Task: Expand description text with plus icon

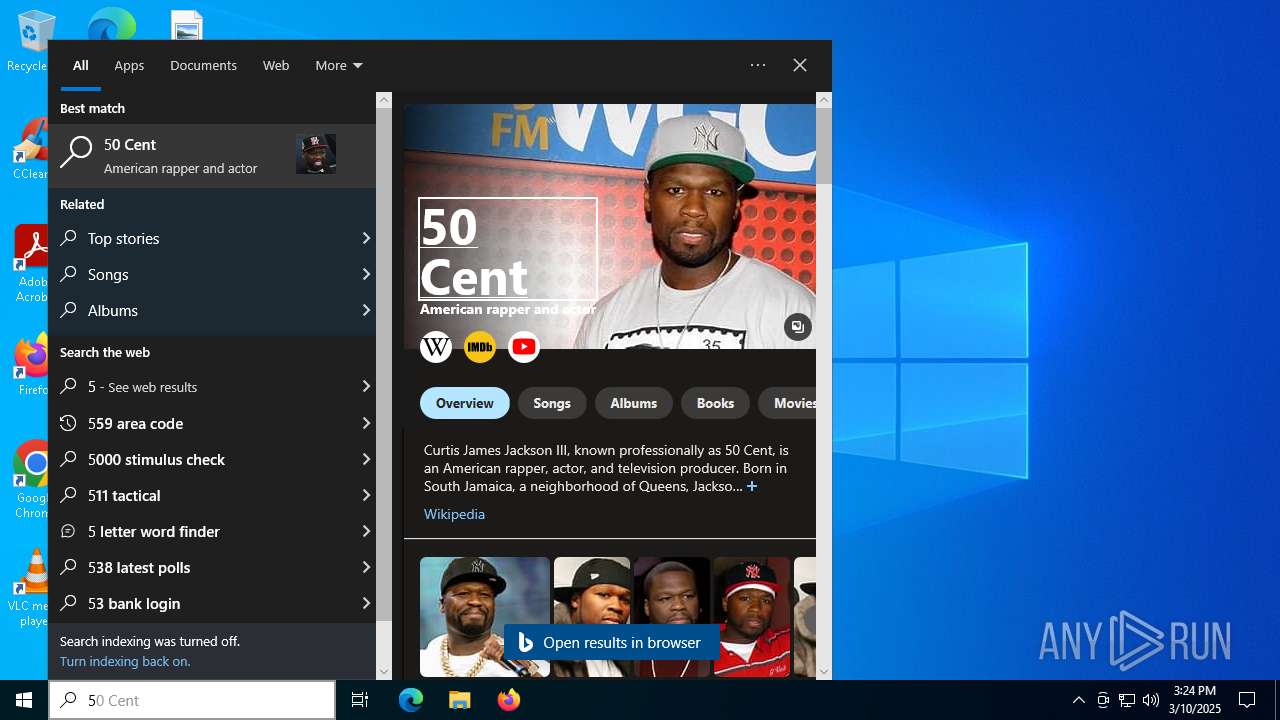Action: pyautogui.click(x=752, y=486)
